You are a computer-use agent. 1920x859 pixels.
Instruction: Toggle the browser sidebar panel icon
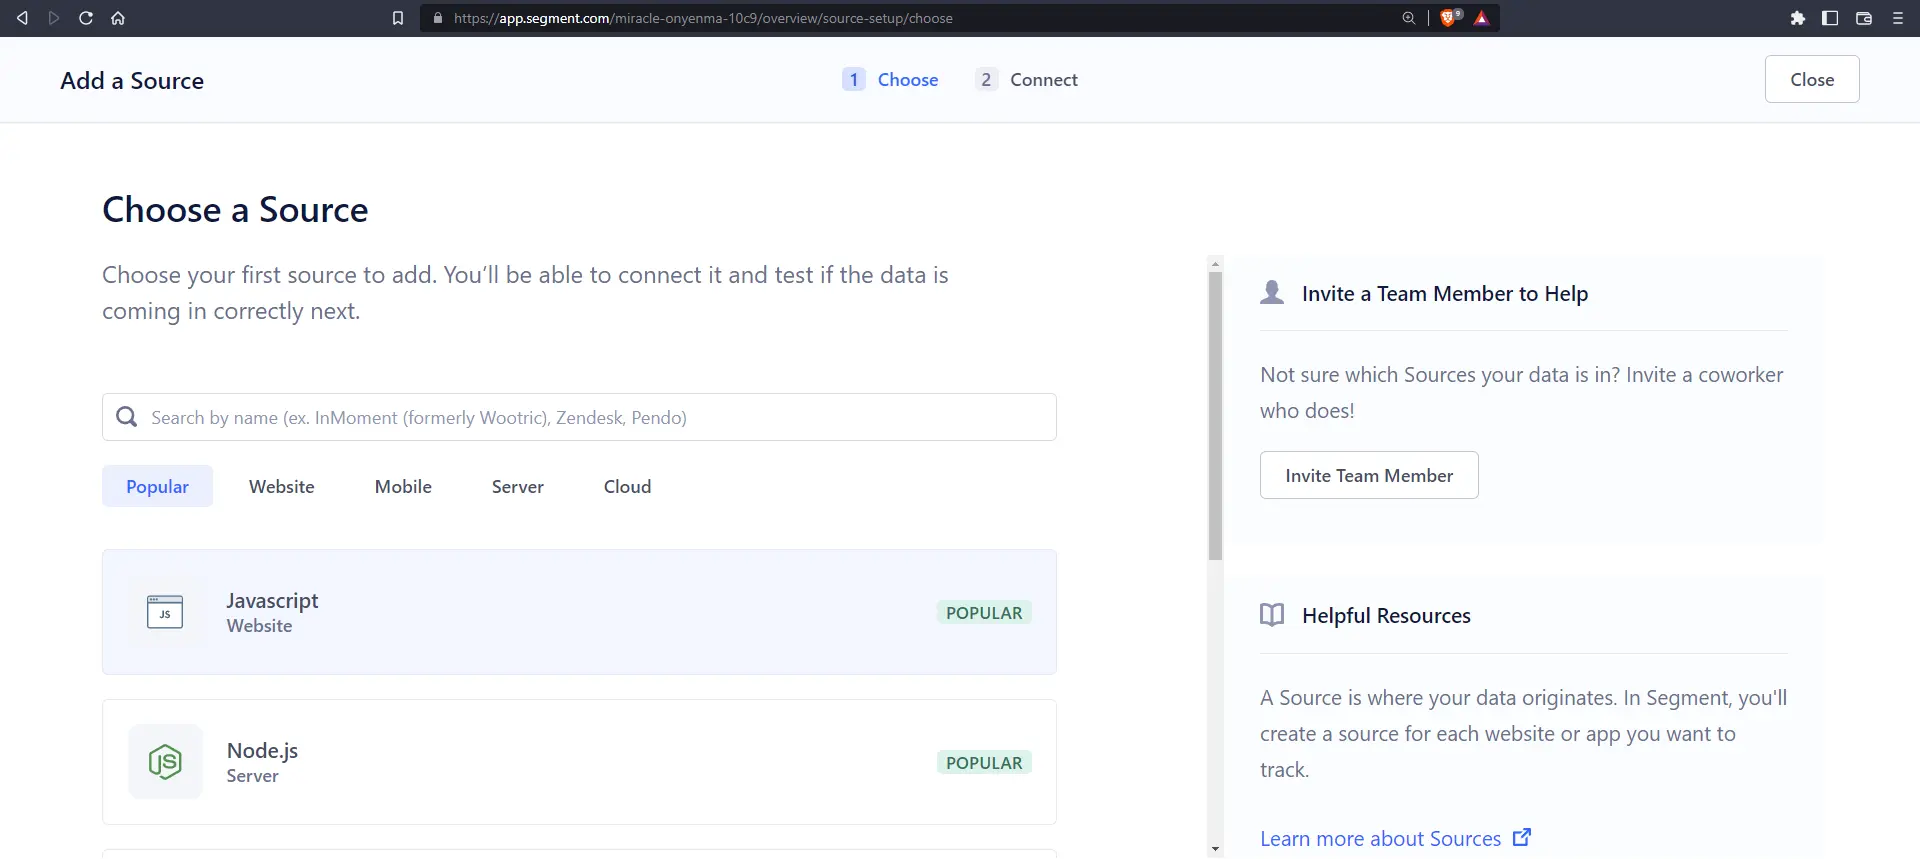tap(1830, 18)
